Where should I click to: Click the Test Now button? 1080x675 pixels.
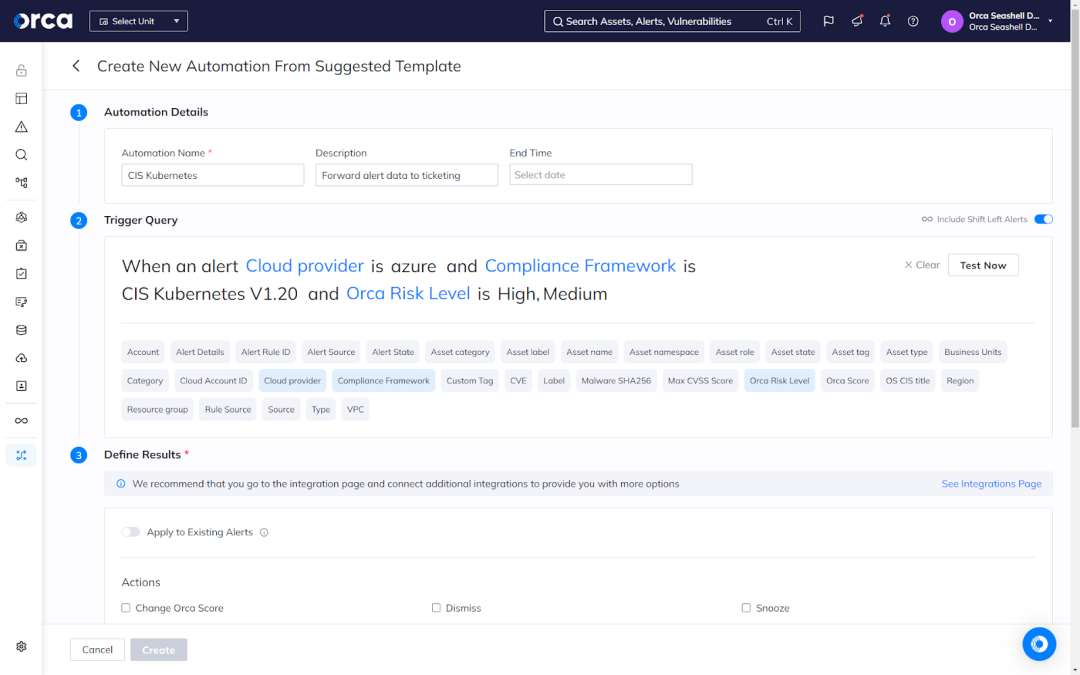click(x=983, y=265)
